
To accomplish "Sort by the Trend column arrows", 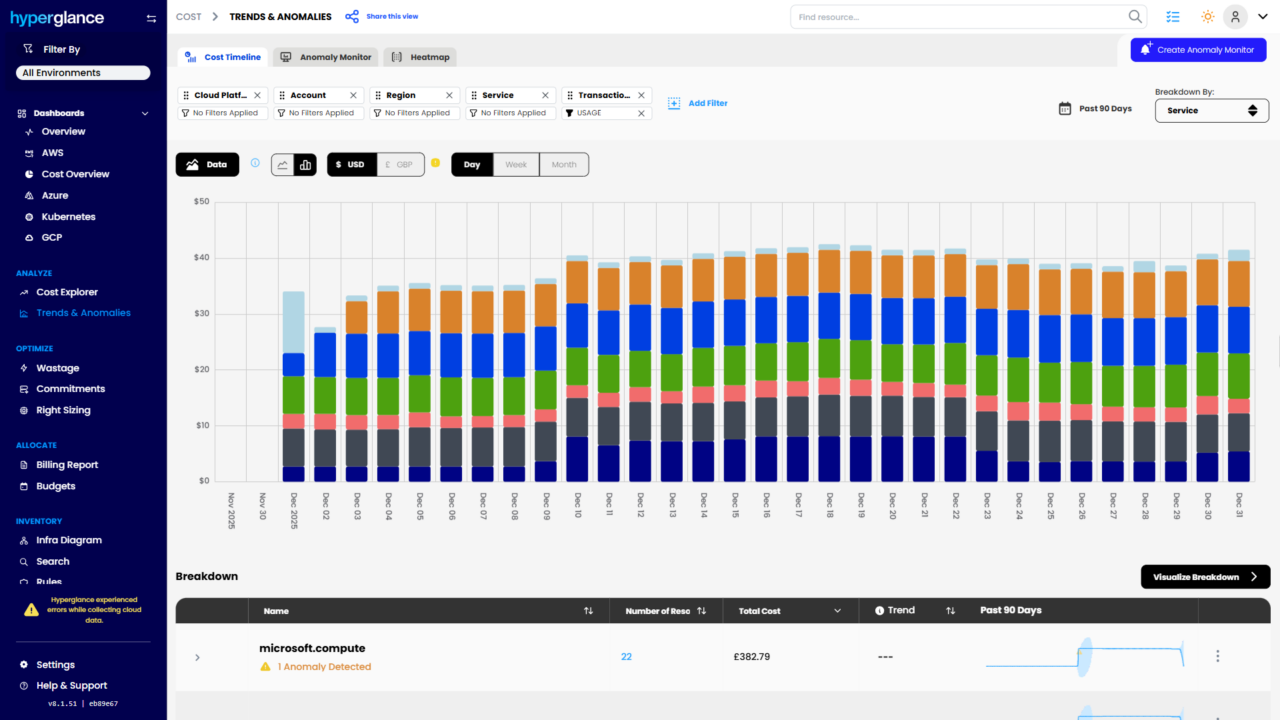I will pos(950,610).
